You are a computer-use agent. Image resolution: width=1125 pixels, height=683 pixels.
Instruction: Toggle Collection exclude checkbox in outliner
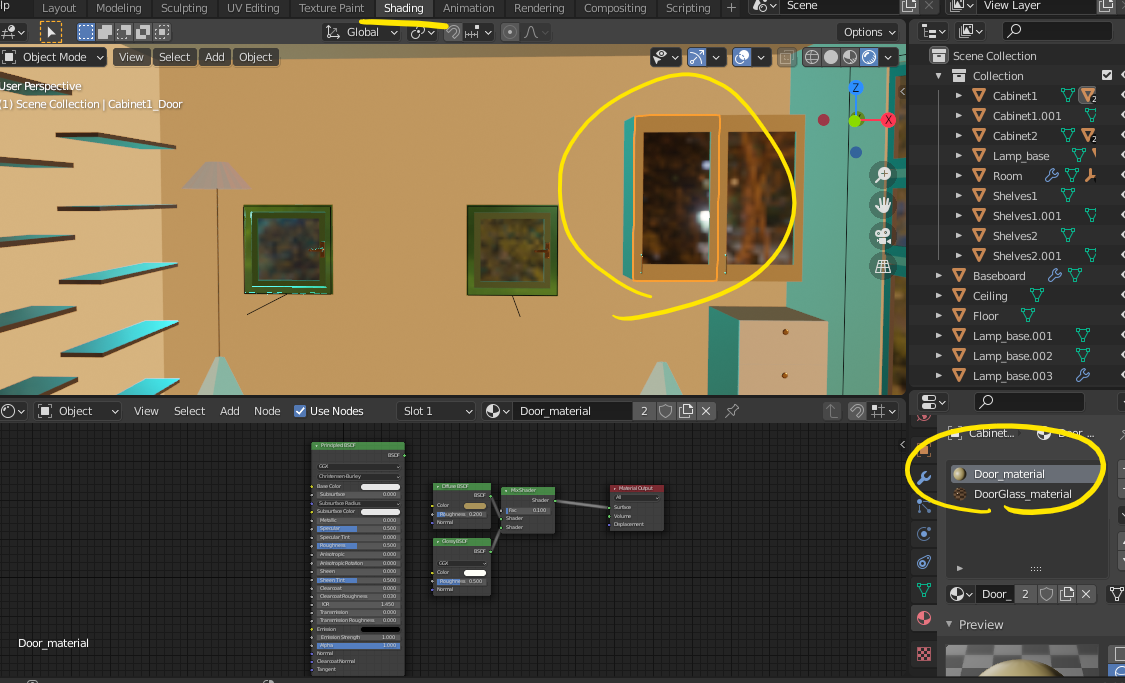point(1107,75)
